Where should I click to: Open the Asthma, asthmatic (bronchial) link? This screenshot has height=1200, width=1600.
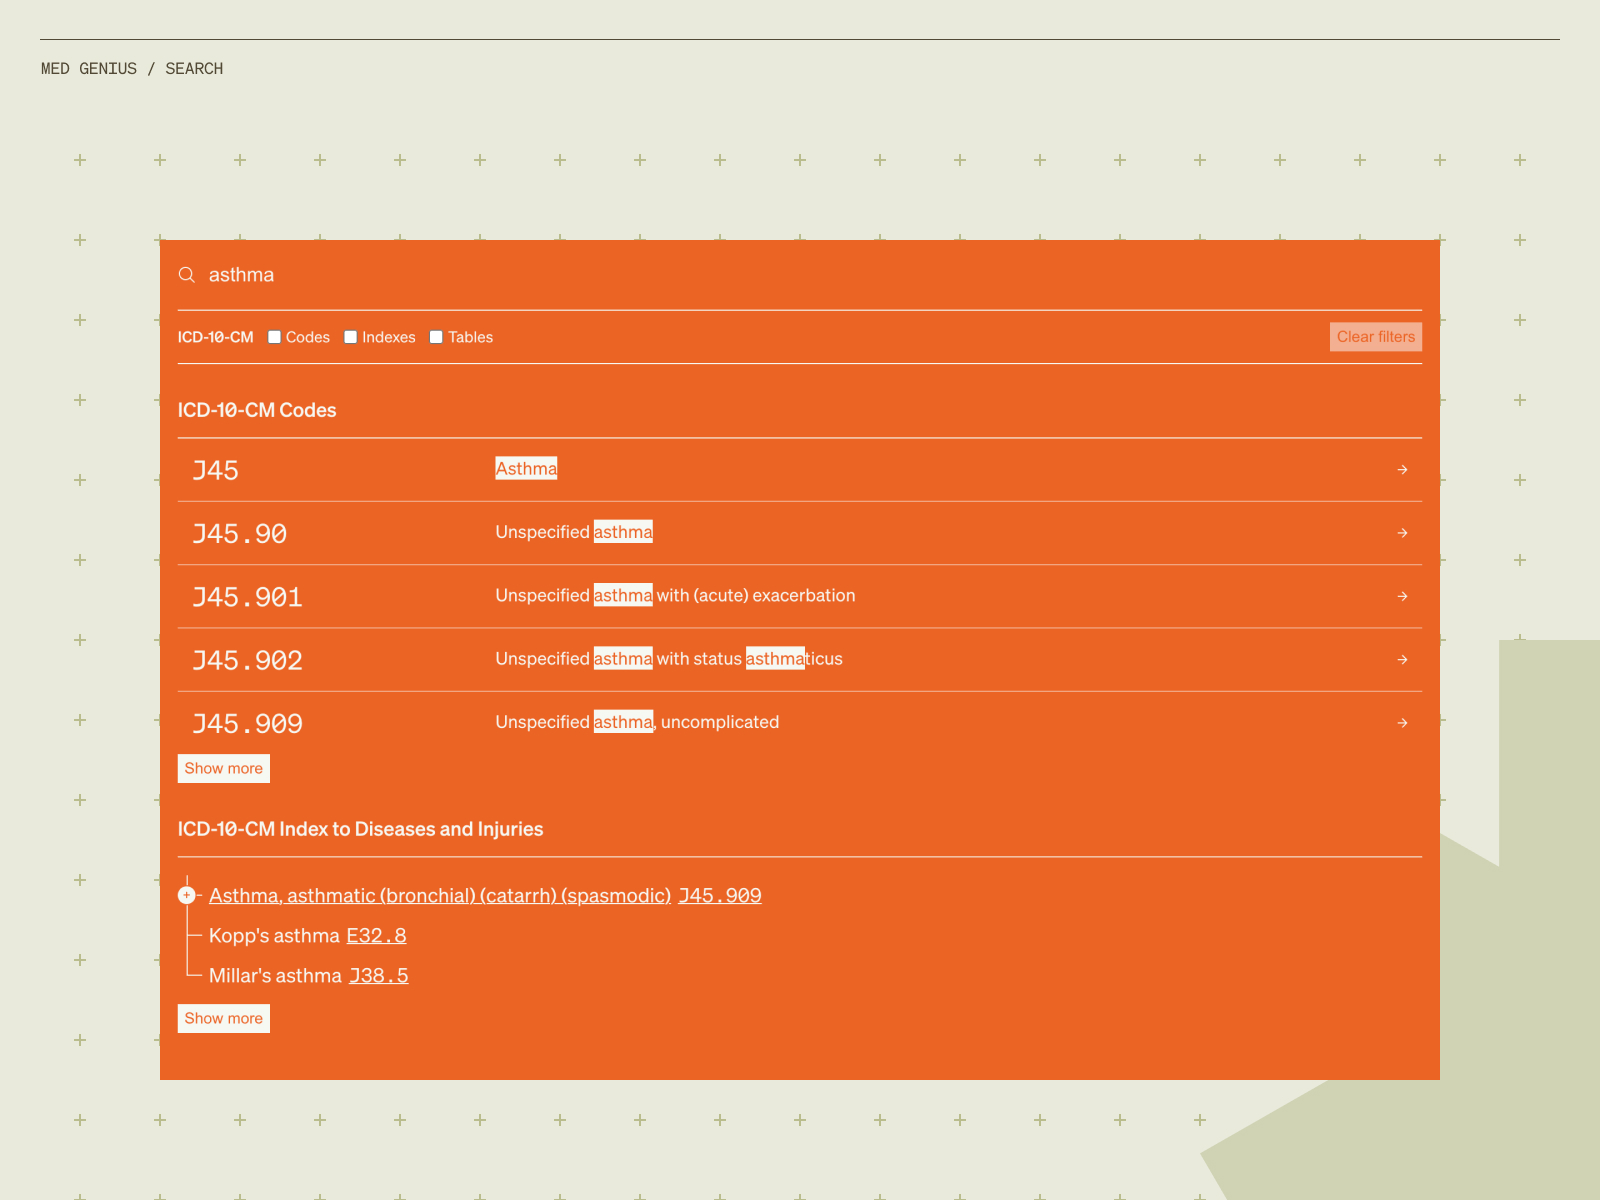click(x=440, y=896)
